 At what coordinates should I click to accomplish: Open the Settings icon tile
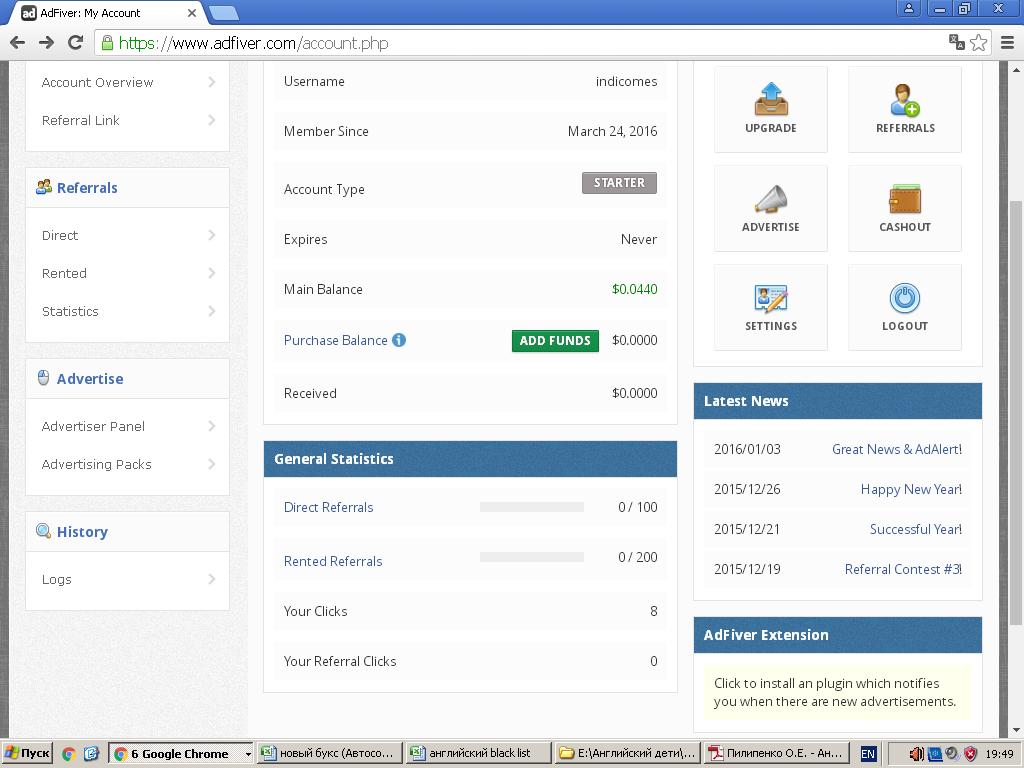[x=771, y=308]
